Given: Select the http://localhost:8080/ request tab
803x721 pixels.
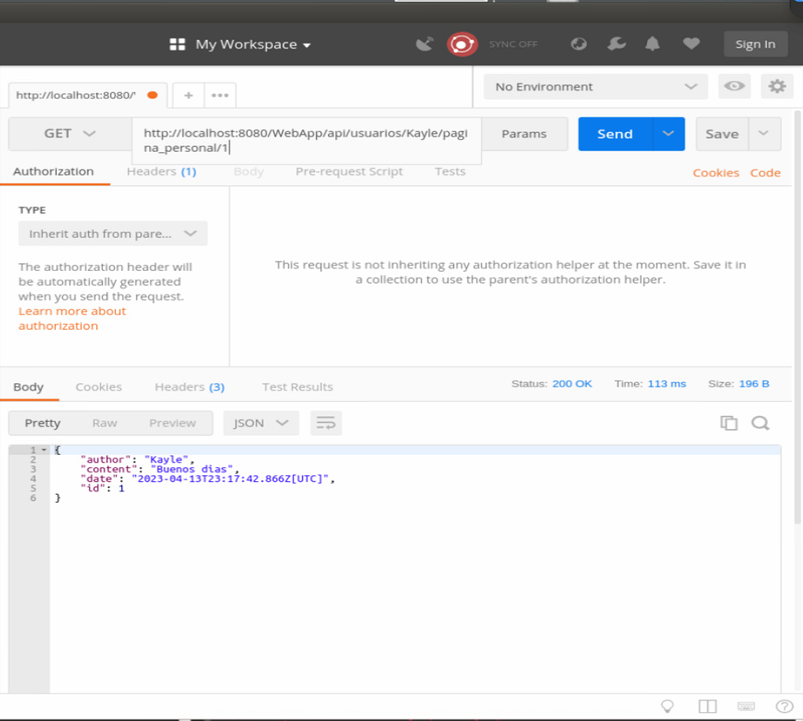Looking at the screenshot, I should pyautogui.click(x=87, y=95).
